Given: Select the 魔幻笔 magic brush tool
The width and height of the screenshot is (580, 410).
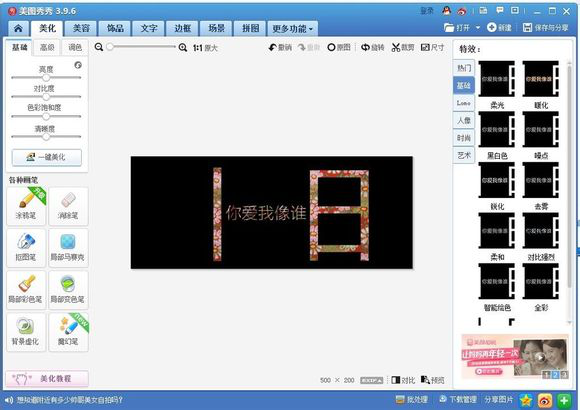Looking at the screenshot, I should pos(68,332).
